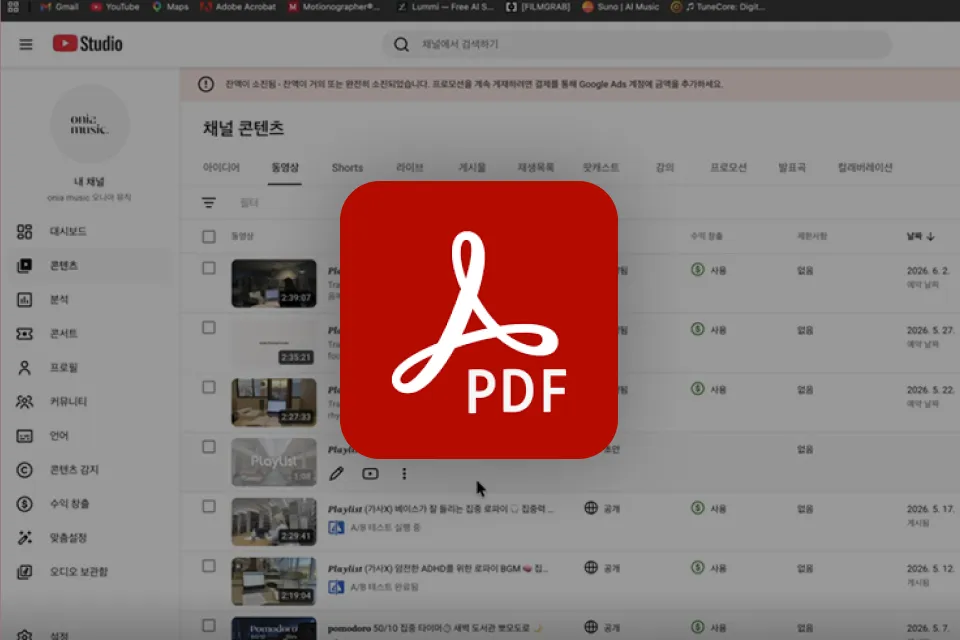Open the Maps bookmark
This screenshot has height=640, width=960.
tap(171, 7)
